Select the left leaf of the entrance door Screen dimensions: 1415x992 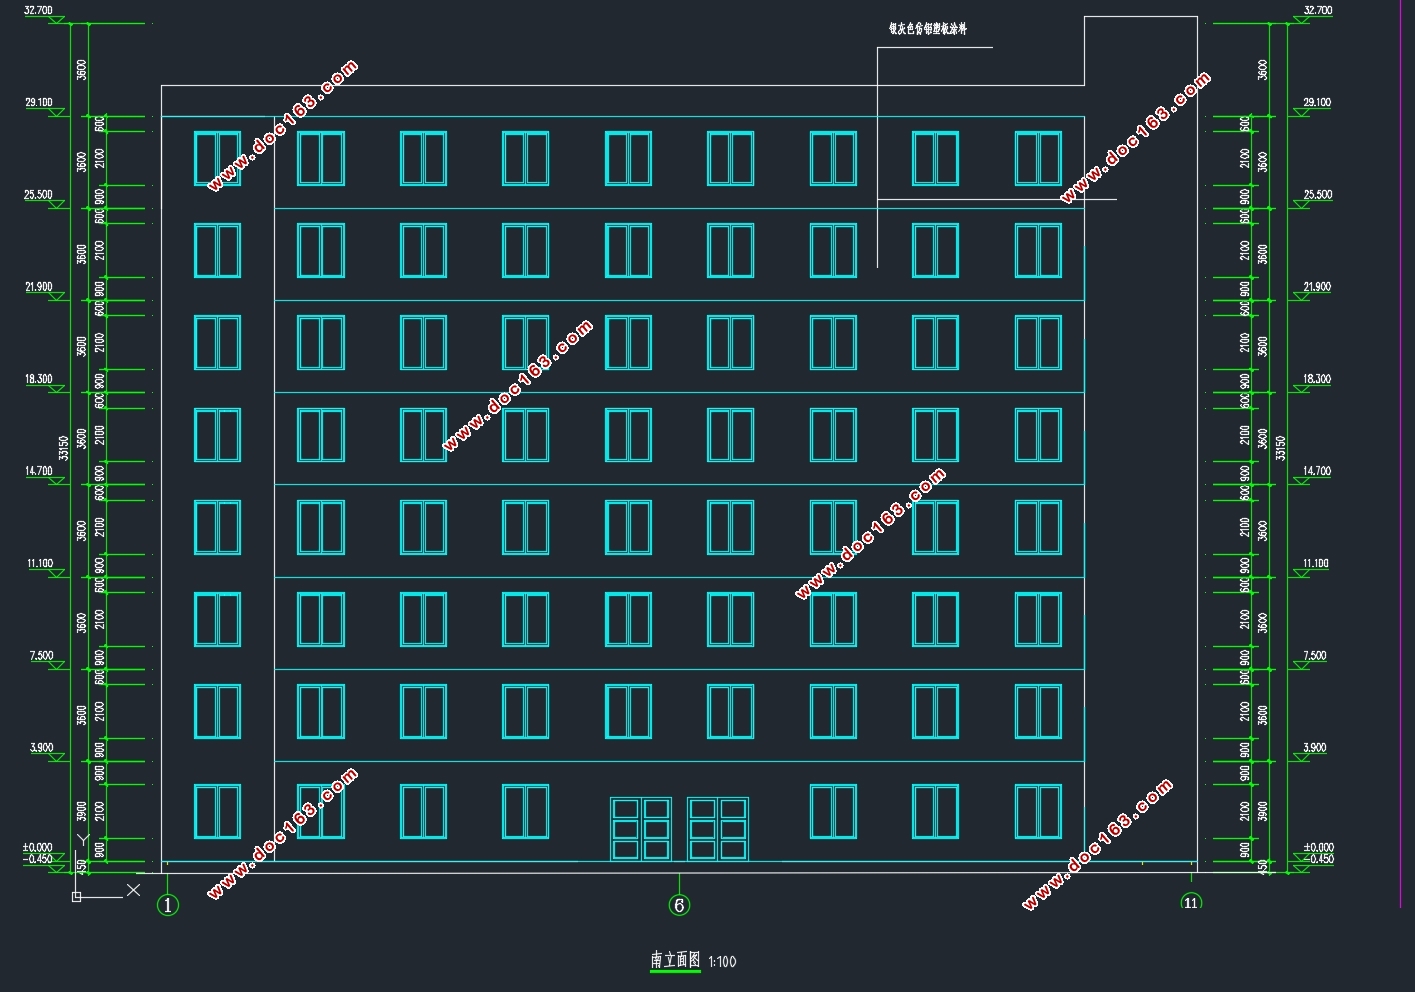[641, 829]
